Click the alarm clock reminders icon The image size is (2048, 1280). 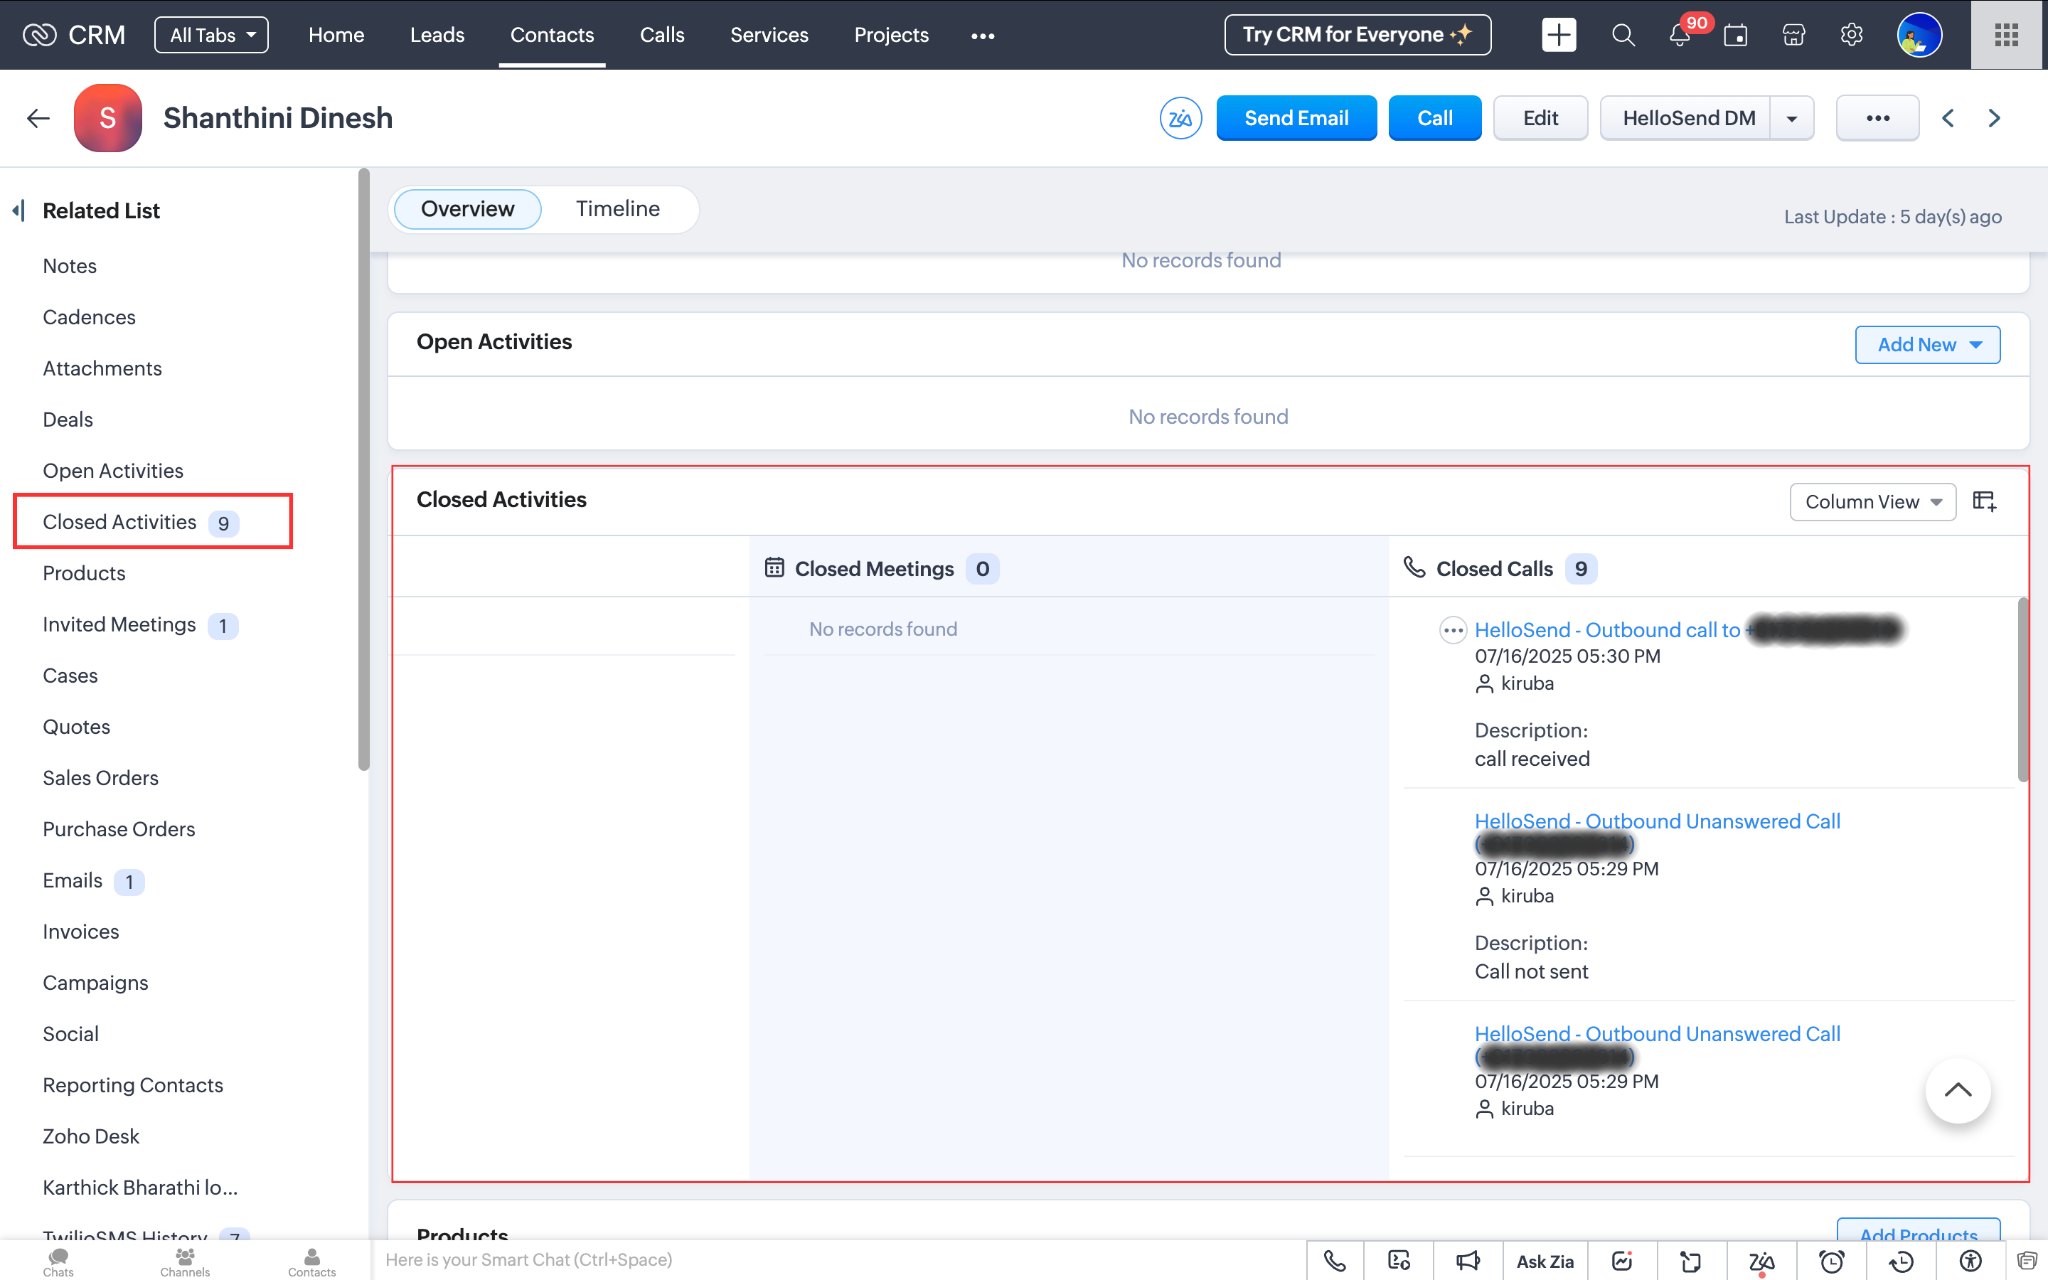coord(1831,1261)
